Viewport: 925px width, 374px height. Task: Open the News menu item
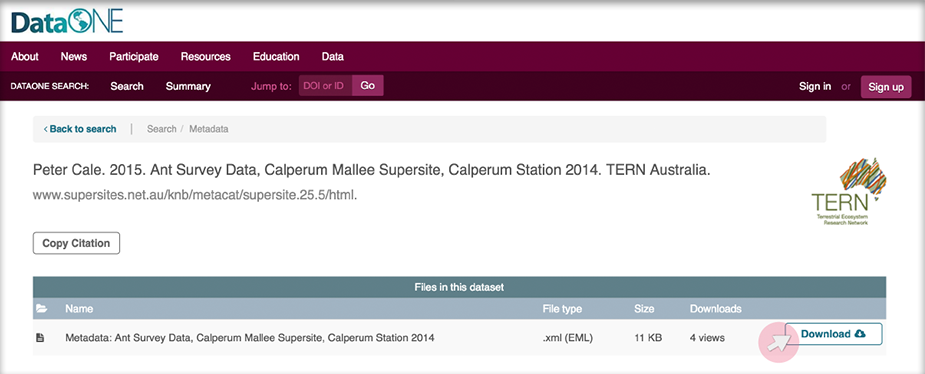click(x=74, y=57)
